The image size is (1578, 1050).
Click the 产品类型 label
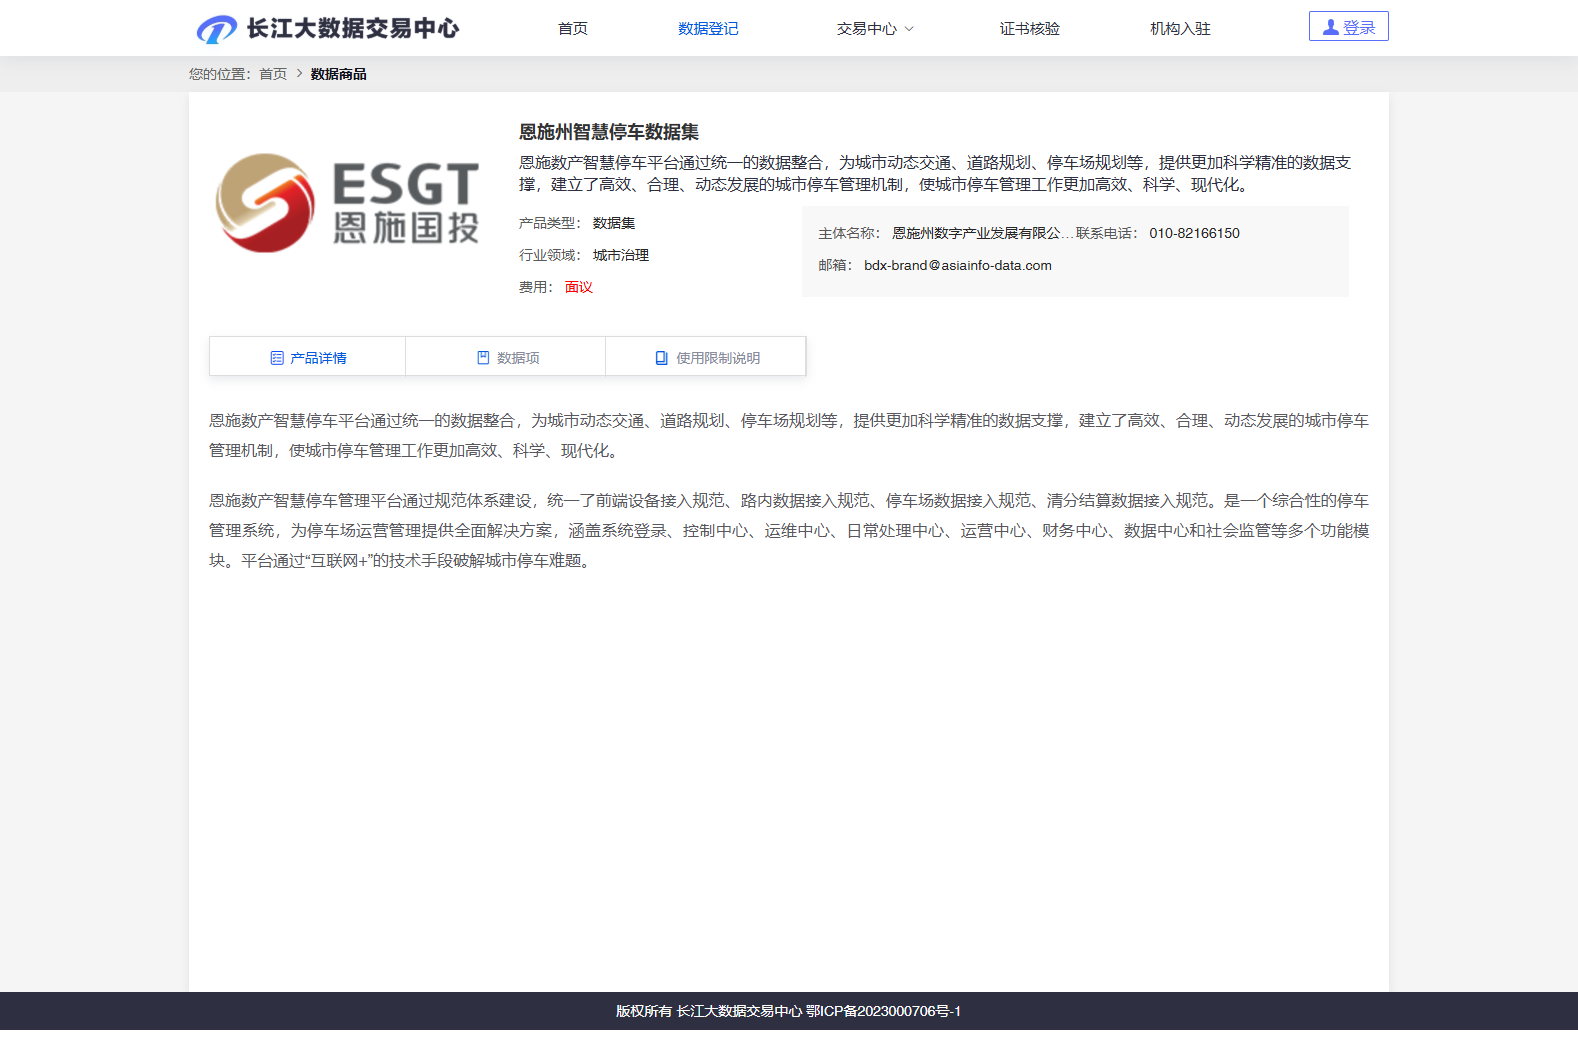click(549, 223)
